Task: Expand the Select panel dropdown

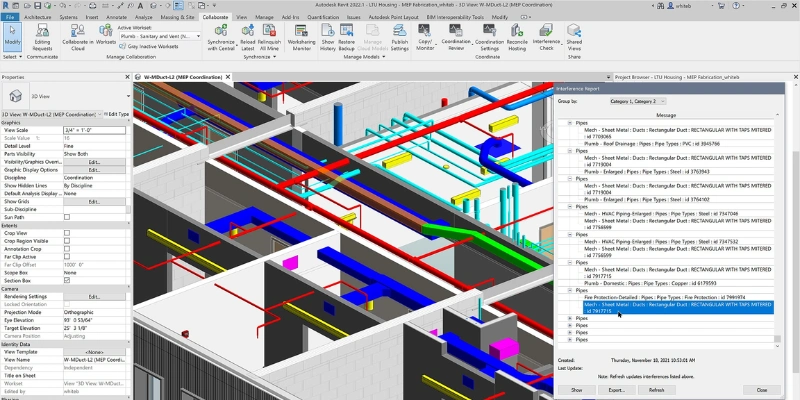Action: [12, 57]
